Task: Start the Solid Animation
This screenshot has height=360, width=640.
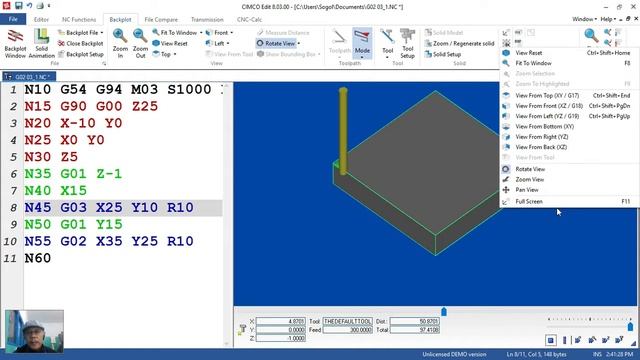Action: point(41,44)
